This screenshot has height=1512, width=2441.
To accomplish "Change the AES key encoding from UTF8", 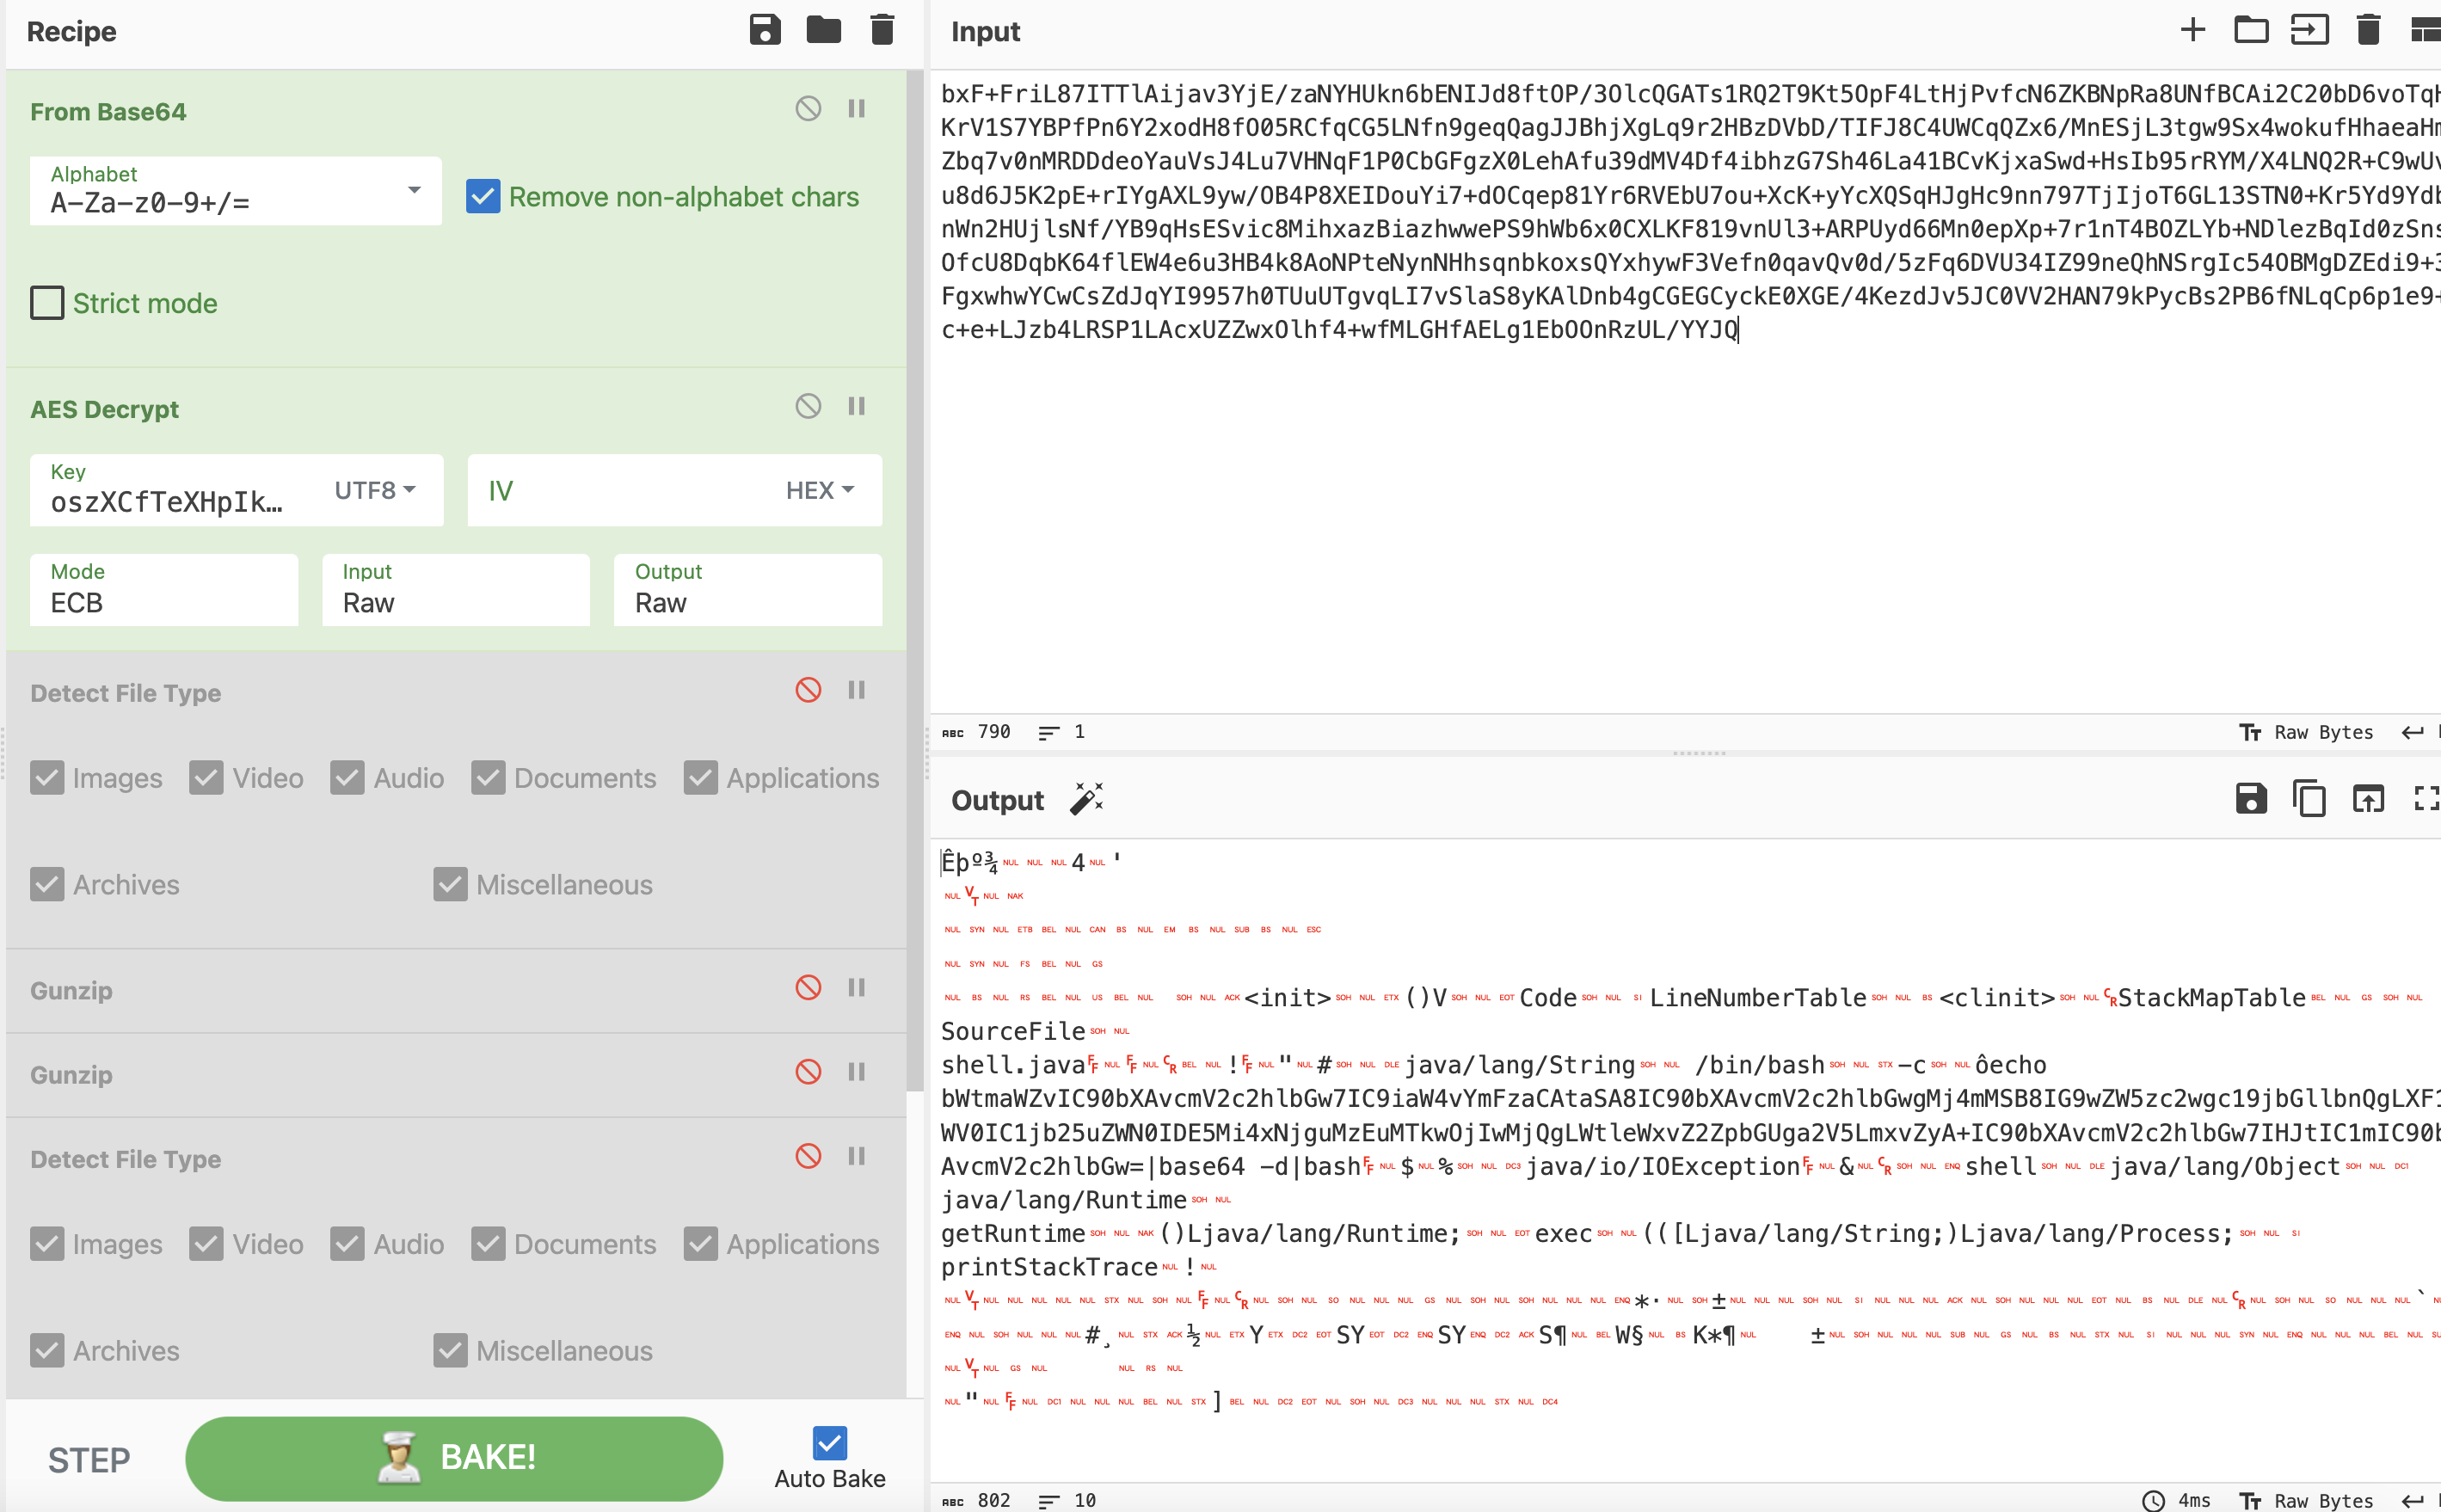I will 373,490.
